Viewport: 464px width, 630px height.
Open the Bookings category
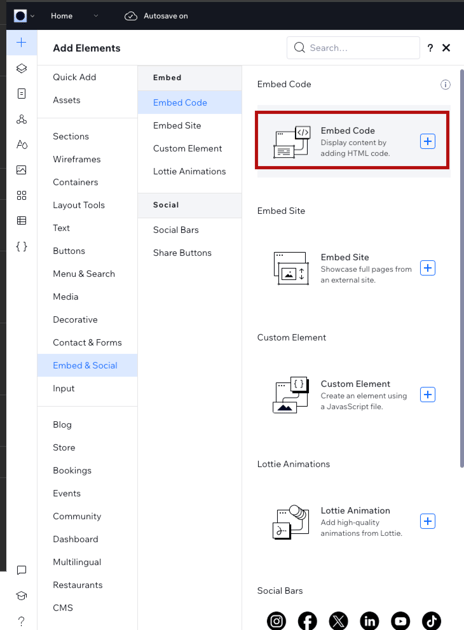click(72, 470)
